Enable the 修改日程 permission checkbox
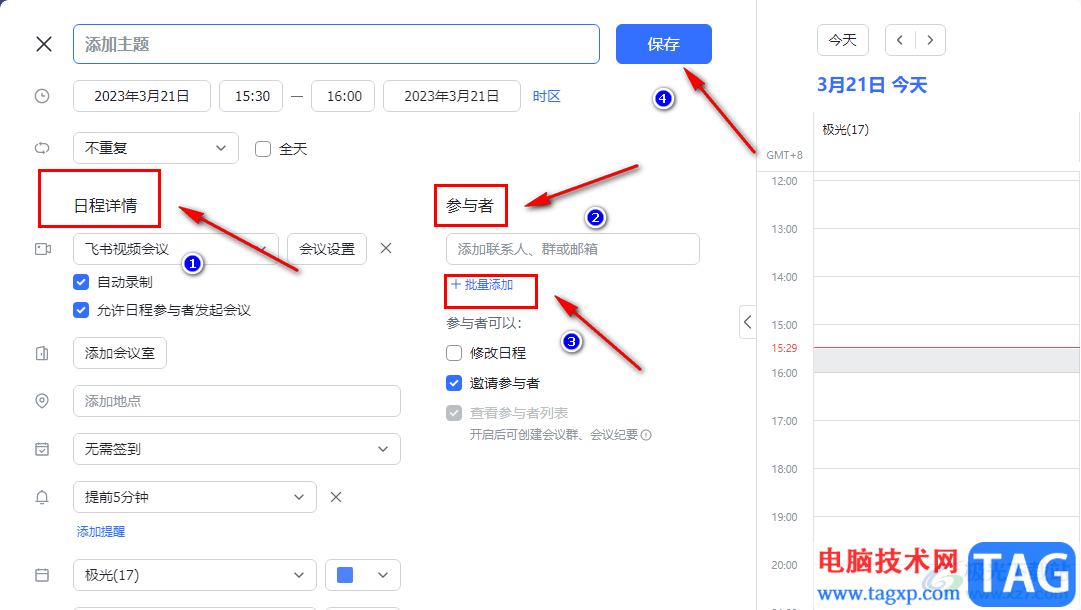The height and width of the screenshot is (610, 1081). click(454, 353)
